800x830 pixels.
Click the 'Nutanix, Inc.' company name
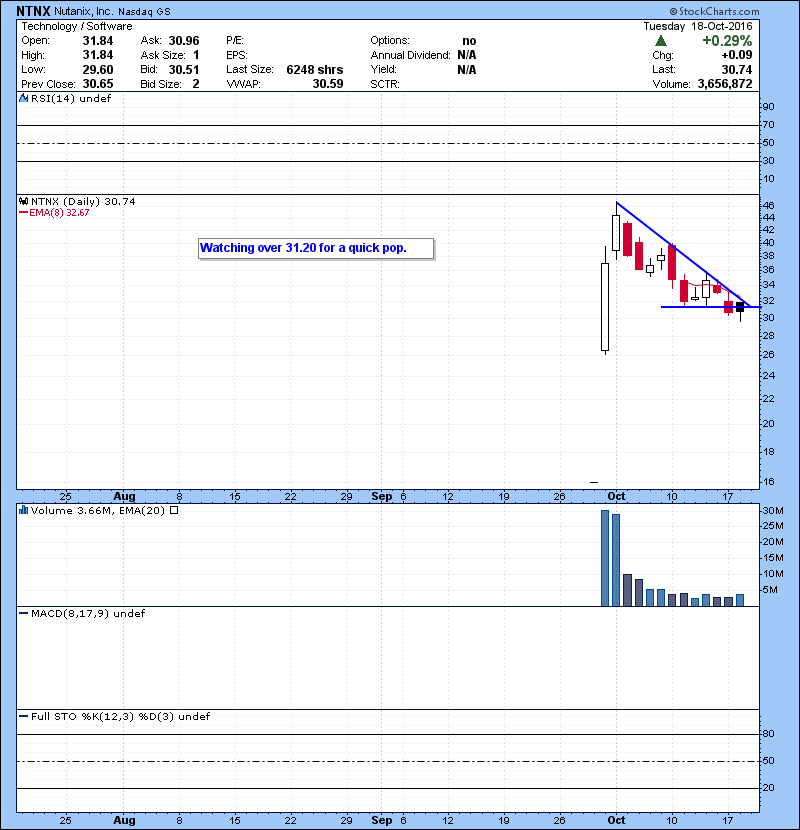84,11
